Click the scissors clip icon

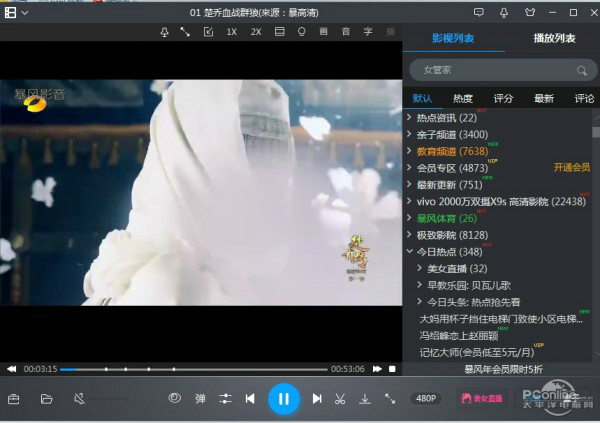click(340, 399)
